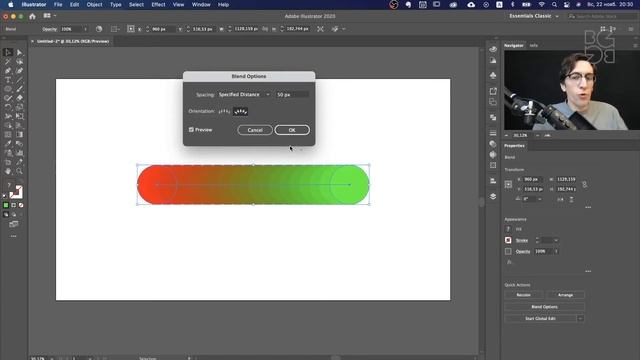Screen dimensions: 640x360
Task: Open the Stroke weight dropdown in Appearance
Action: (x=556, y=240)
